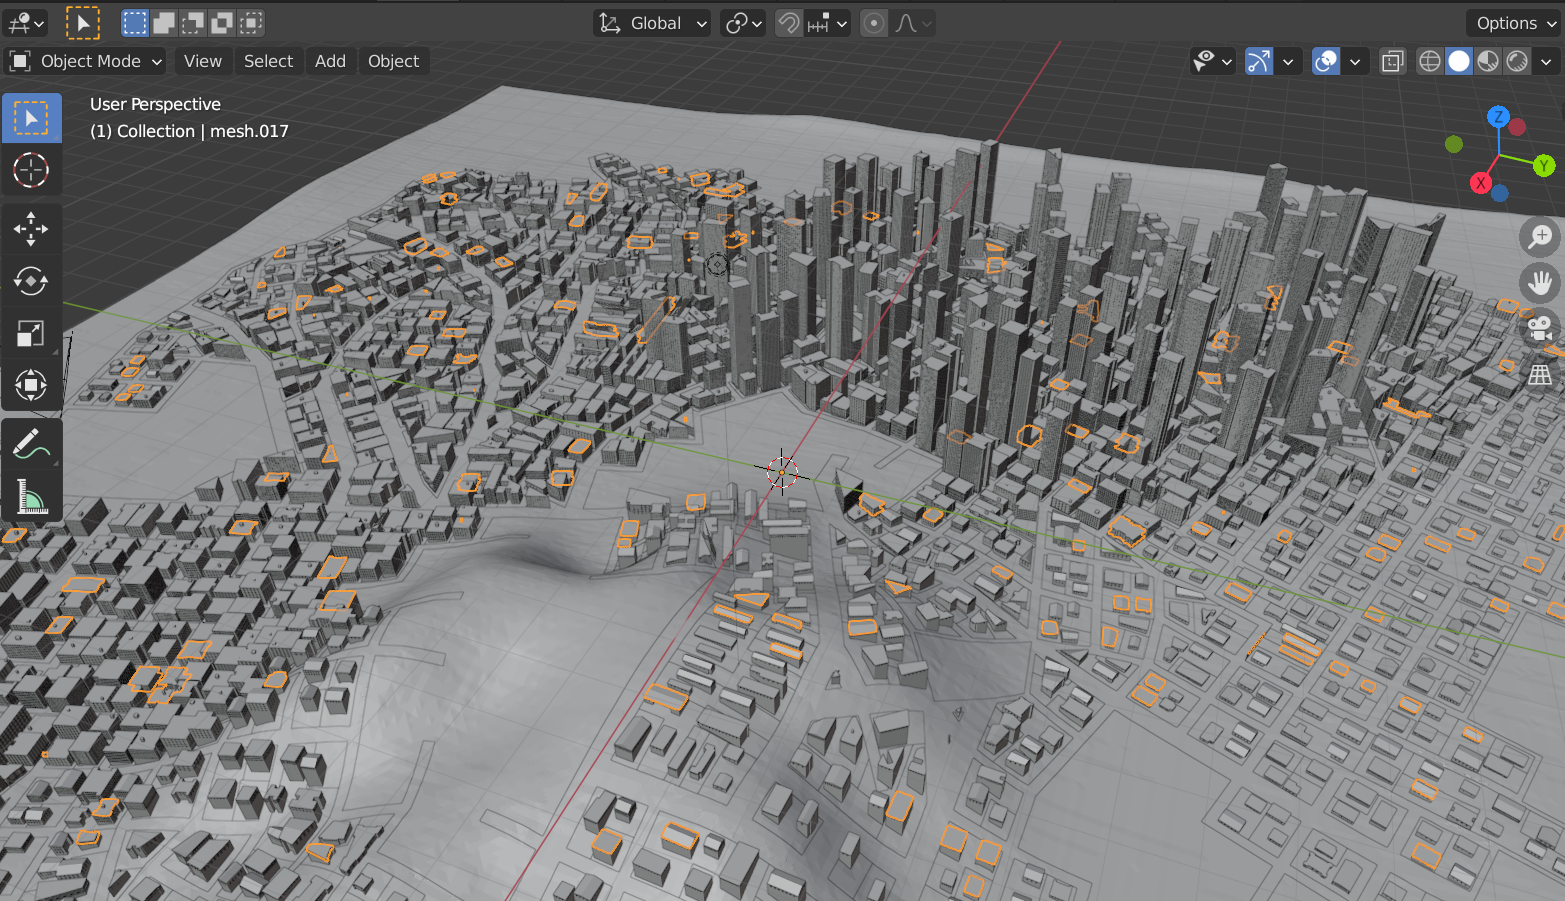Open the View menu
Viewport: 1565px width, 901px height.
coord(203,61)
